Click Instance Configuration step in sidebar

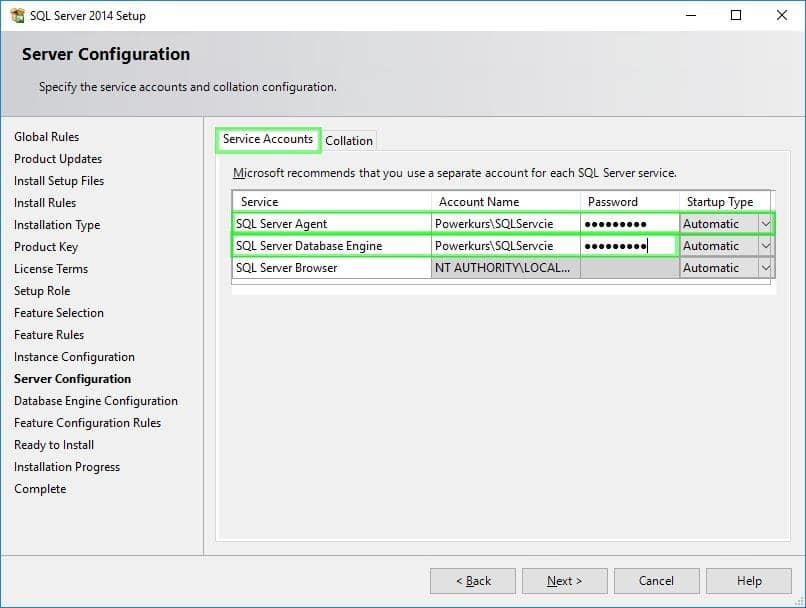75,357
